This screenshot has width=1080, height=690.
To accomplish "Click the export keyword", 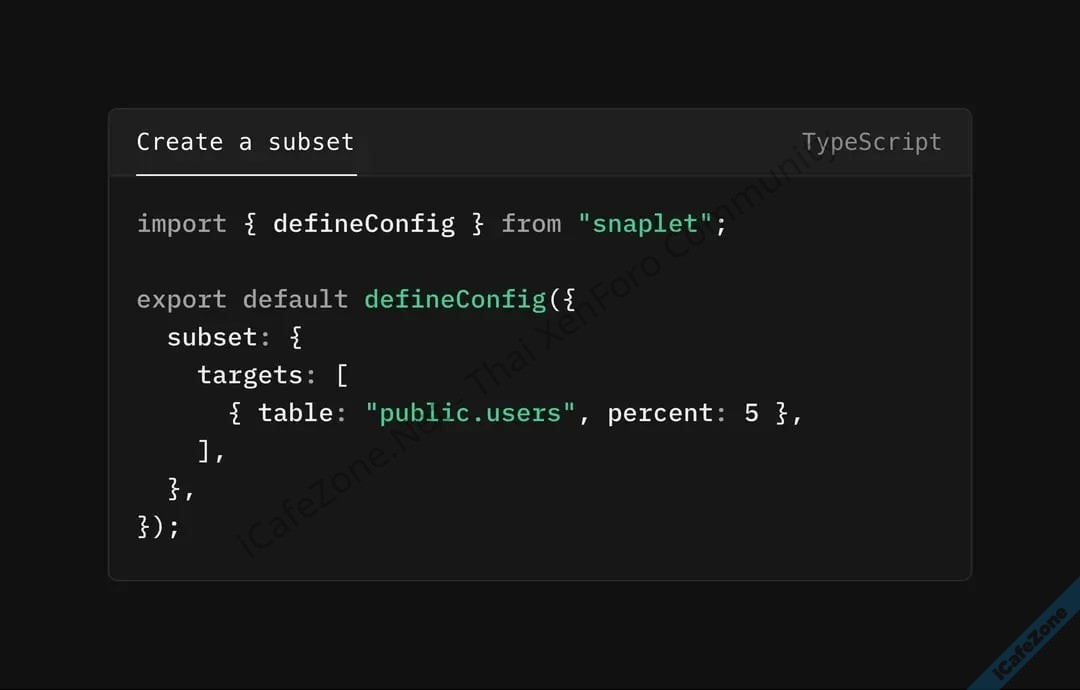I will point(181,299).
